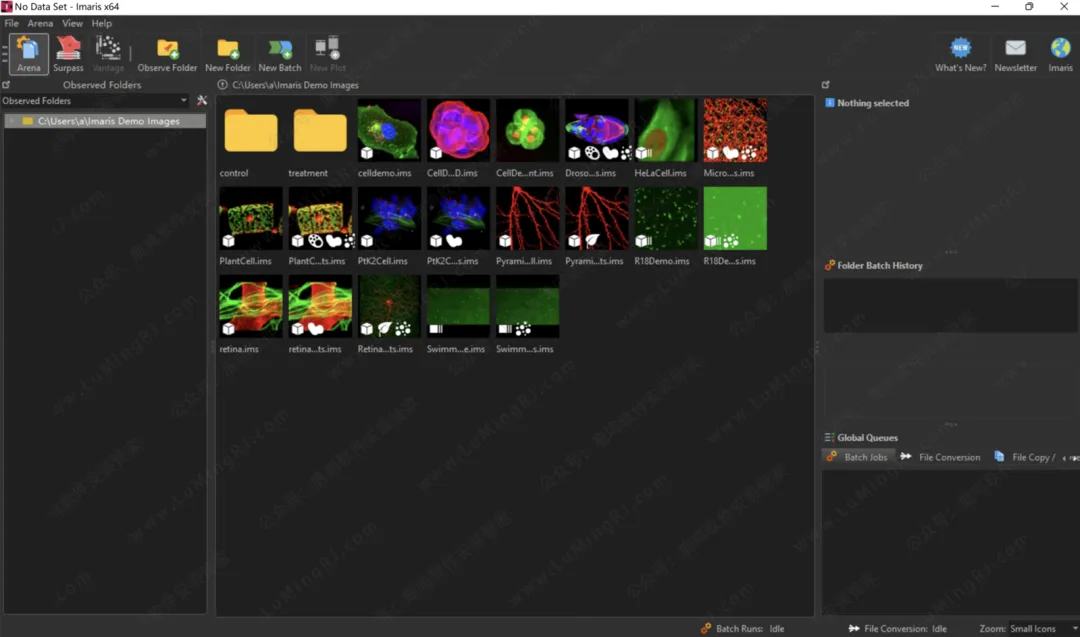
Task: Start a New Batch
Action: click(280, 53)
